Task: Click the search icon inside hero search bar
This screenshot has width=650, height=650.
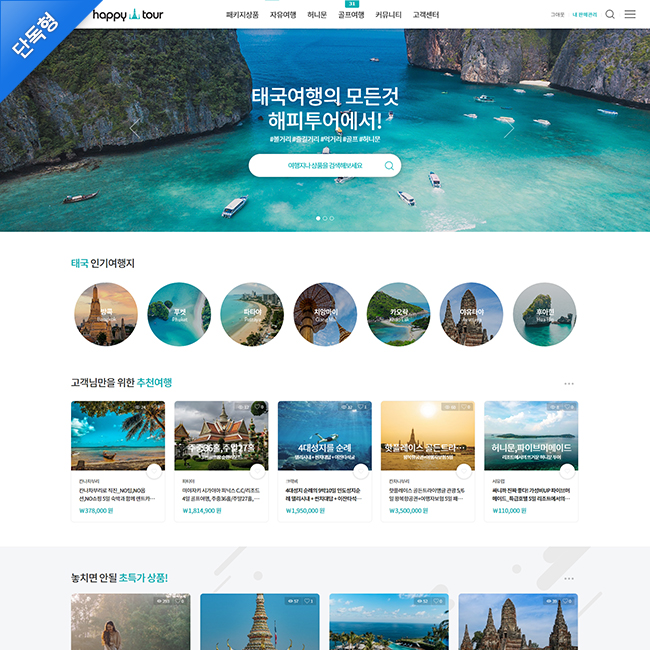Action: point(389,165)
